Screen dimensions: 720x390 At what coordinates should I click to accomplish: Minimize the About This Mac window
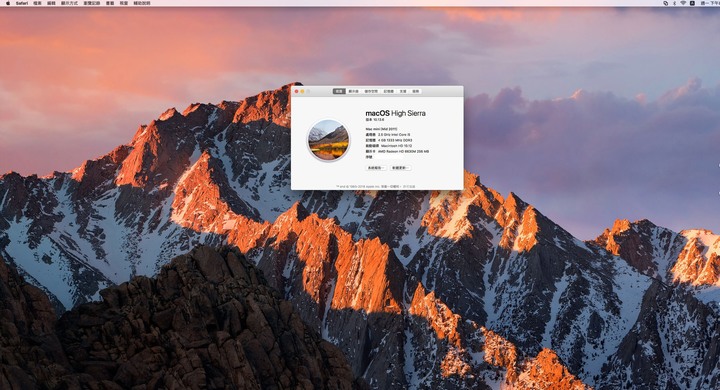pos(302,91)
